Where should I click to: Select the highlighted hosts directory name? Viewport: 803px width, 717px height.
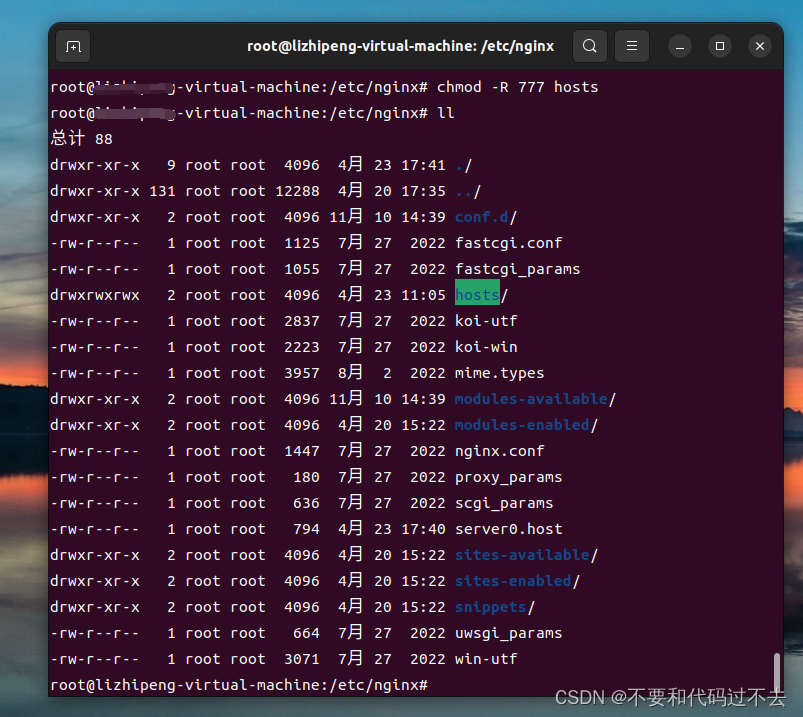[477, 294]
